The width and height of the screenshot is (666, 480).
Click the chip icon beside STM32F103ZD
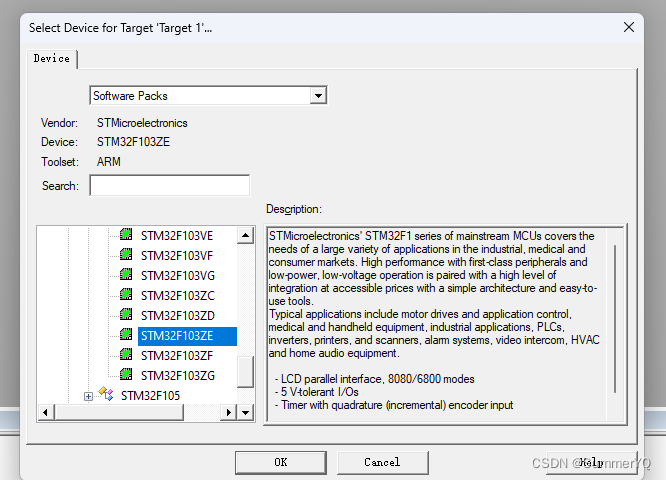(x=126, y=314)
